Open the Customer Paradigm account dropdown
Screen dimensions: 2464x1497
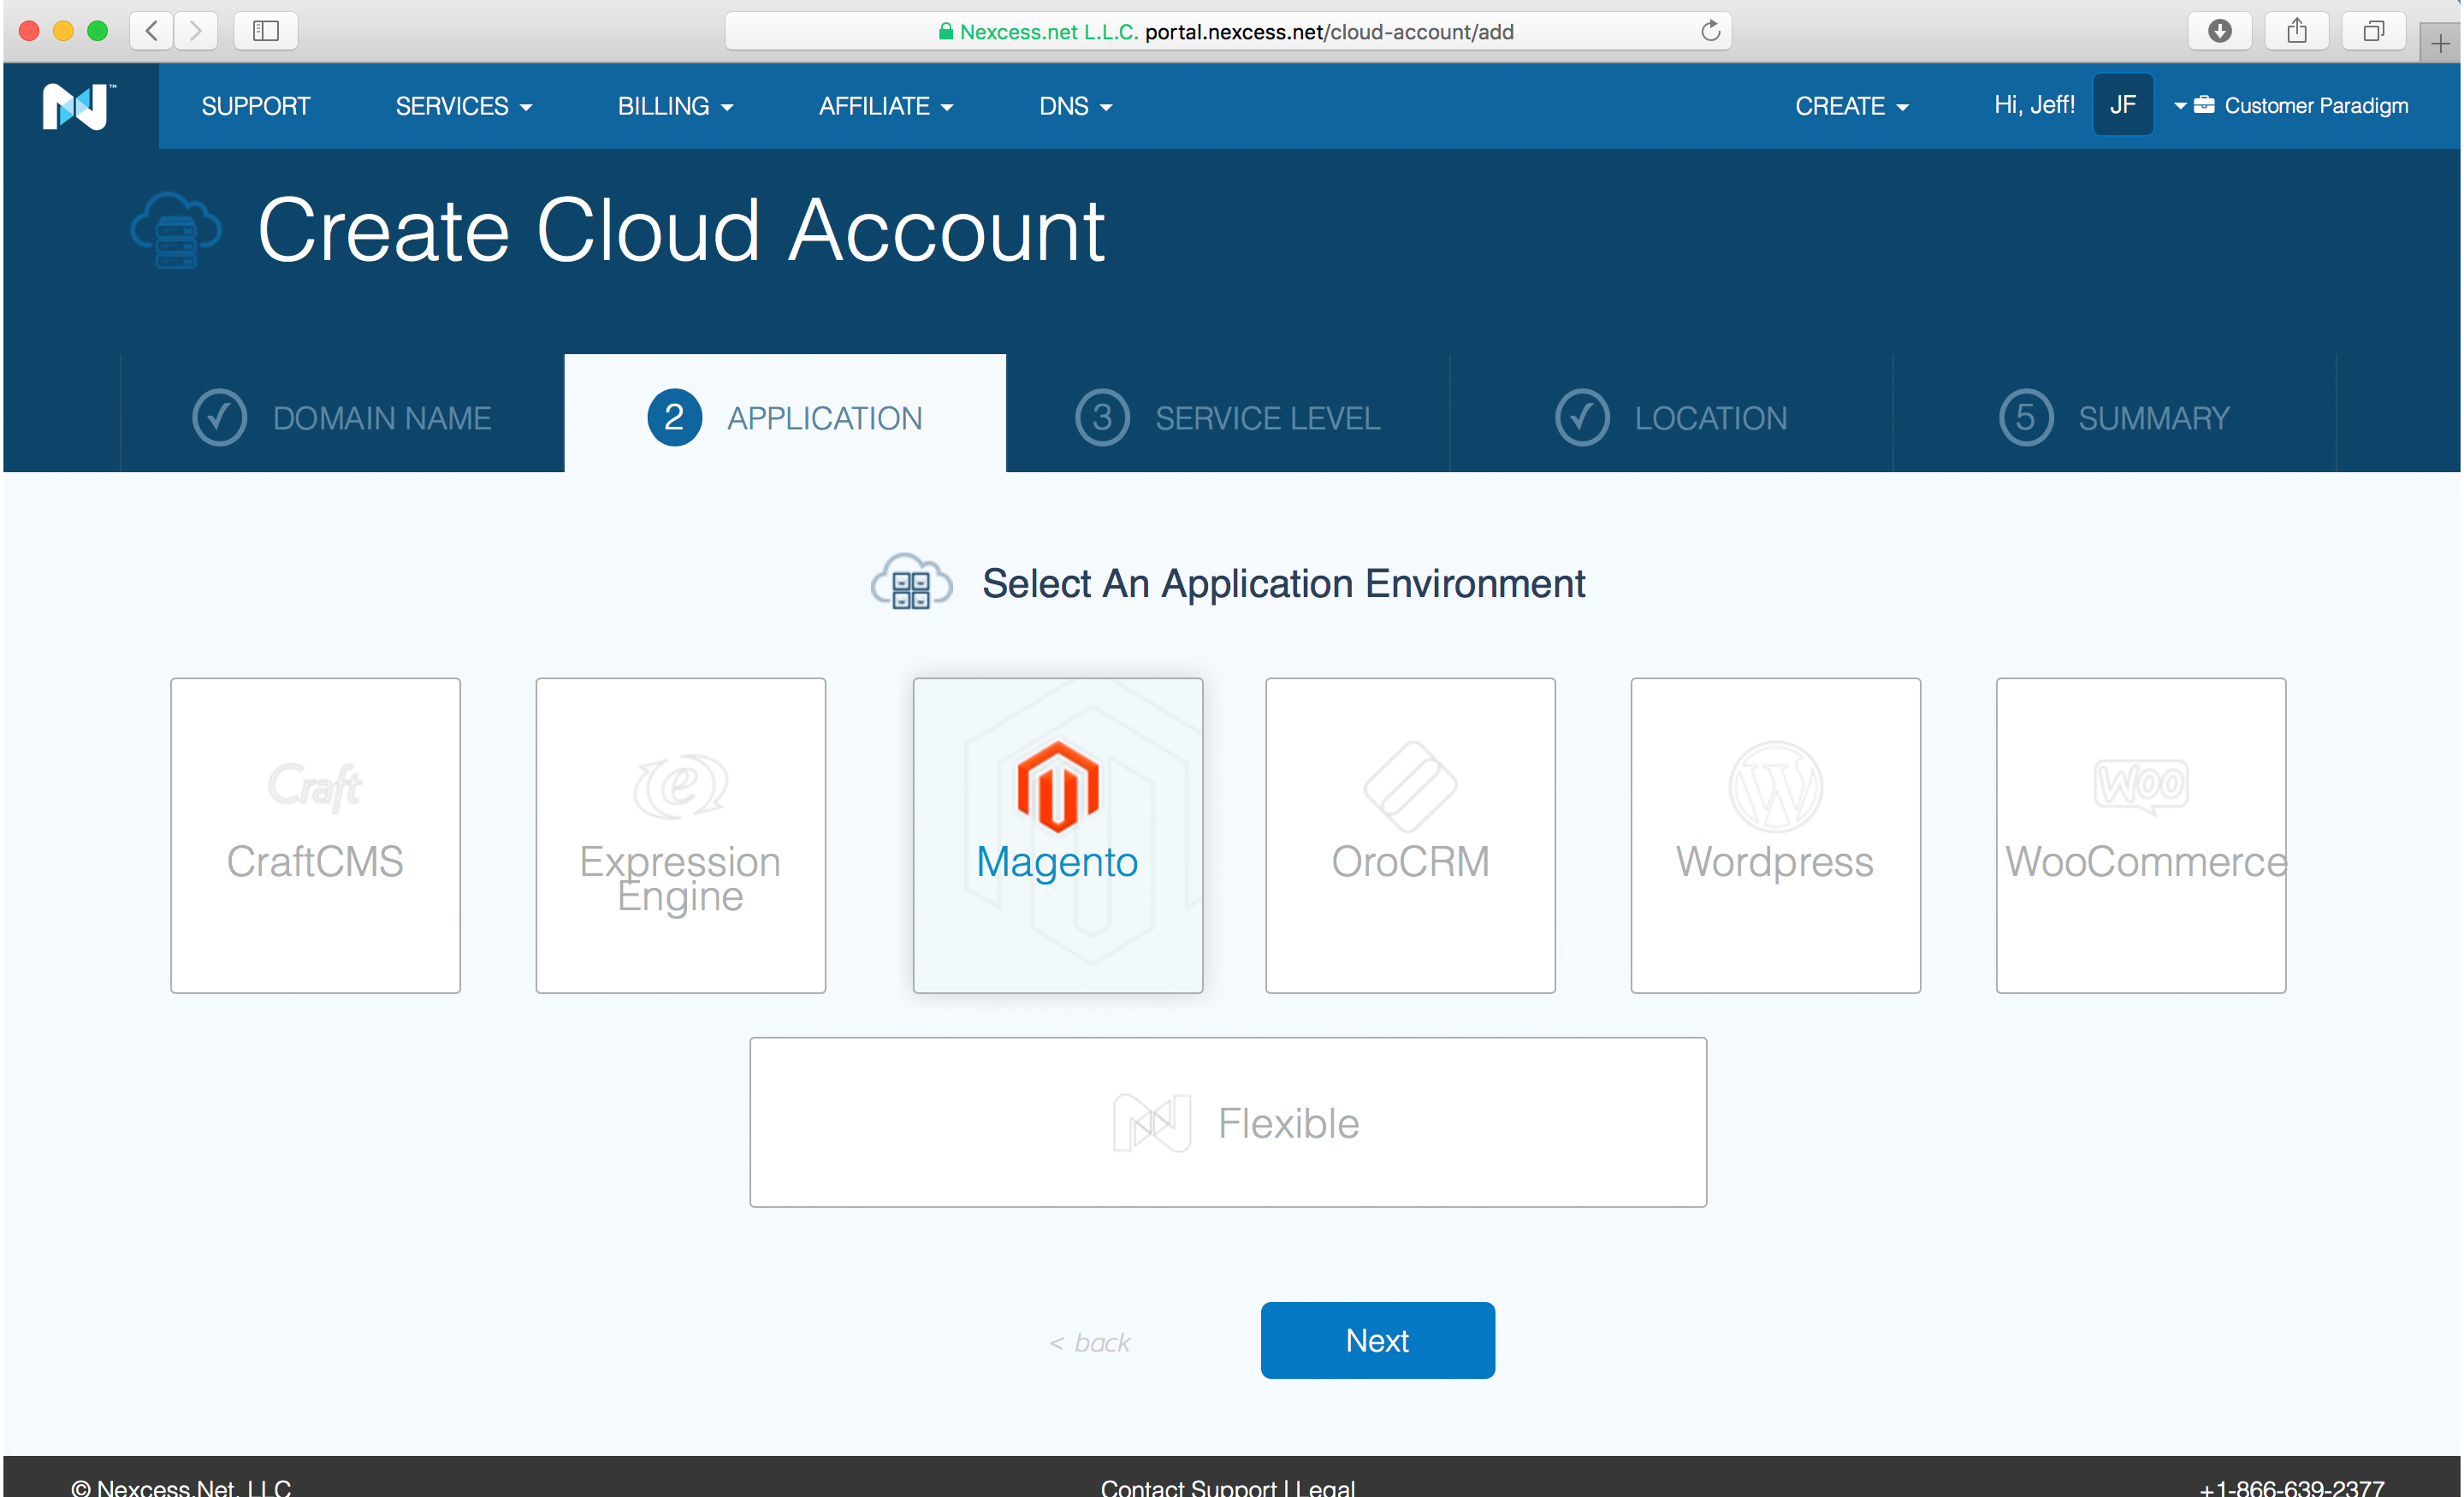[2291, 106]
